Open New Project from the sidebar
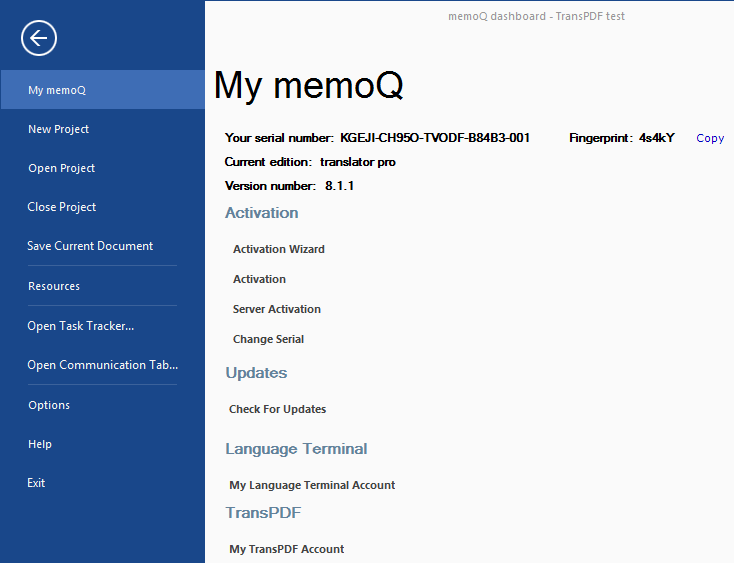 (x=59, y=129)
